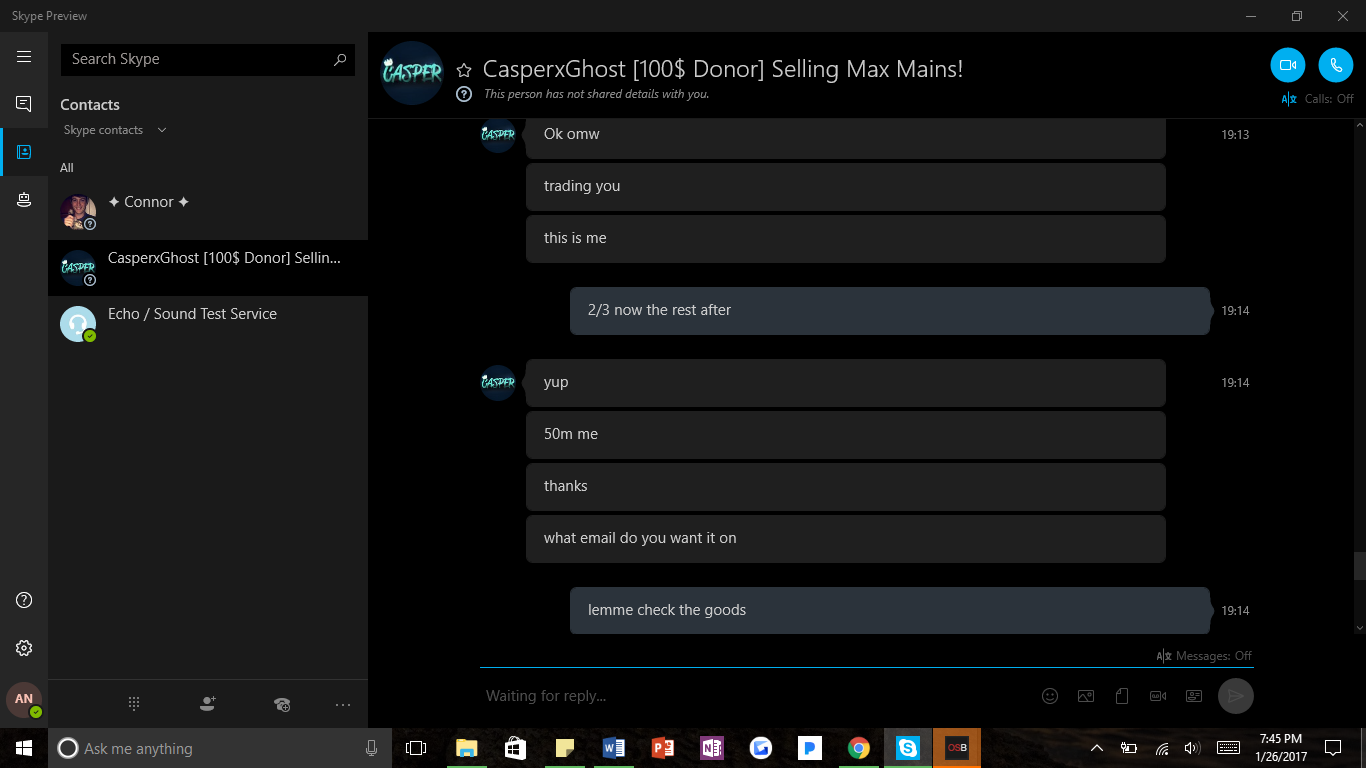The width and height of the screenshot is (1366, 768).
Task: Click the "2/3 now the rest after" message
Action: pos(890,310)
